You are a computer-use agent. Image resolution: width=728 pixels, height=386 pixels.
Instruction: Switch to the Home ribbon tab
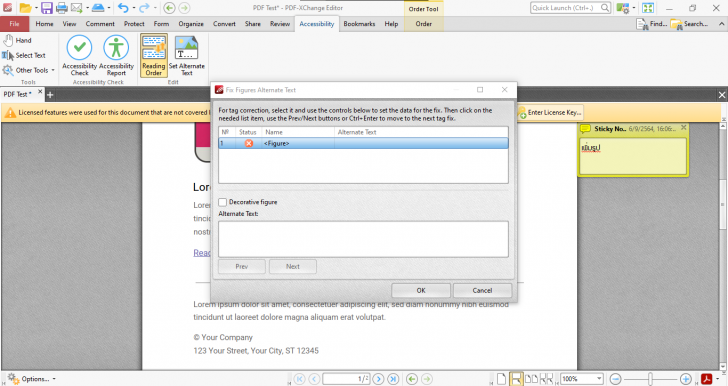click(44, 24)
